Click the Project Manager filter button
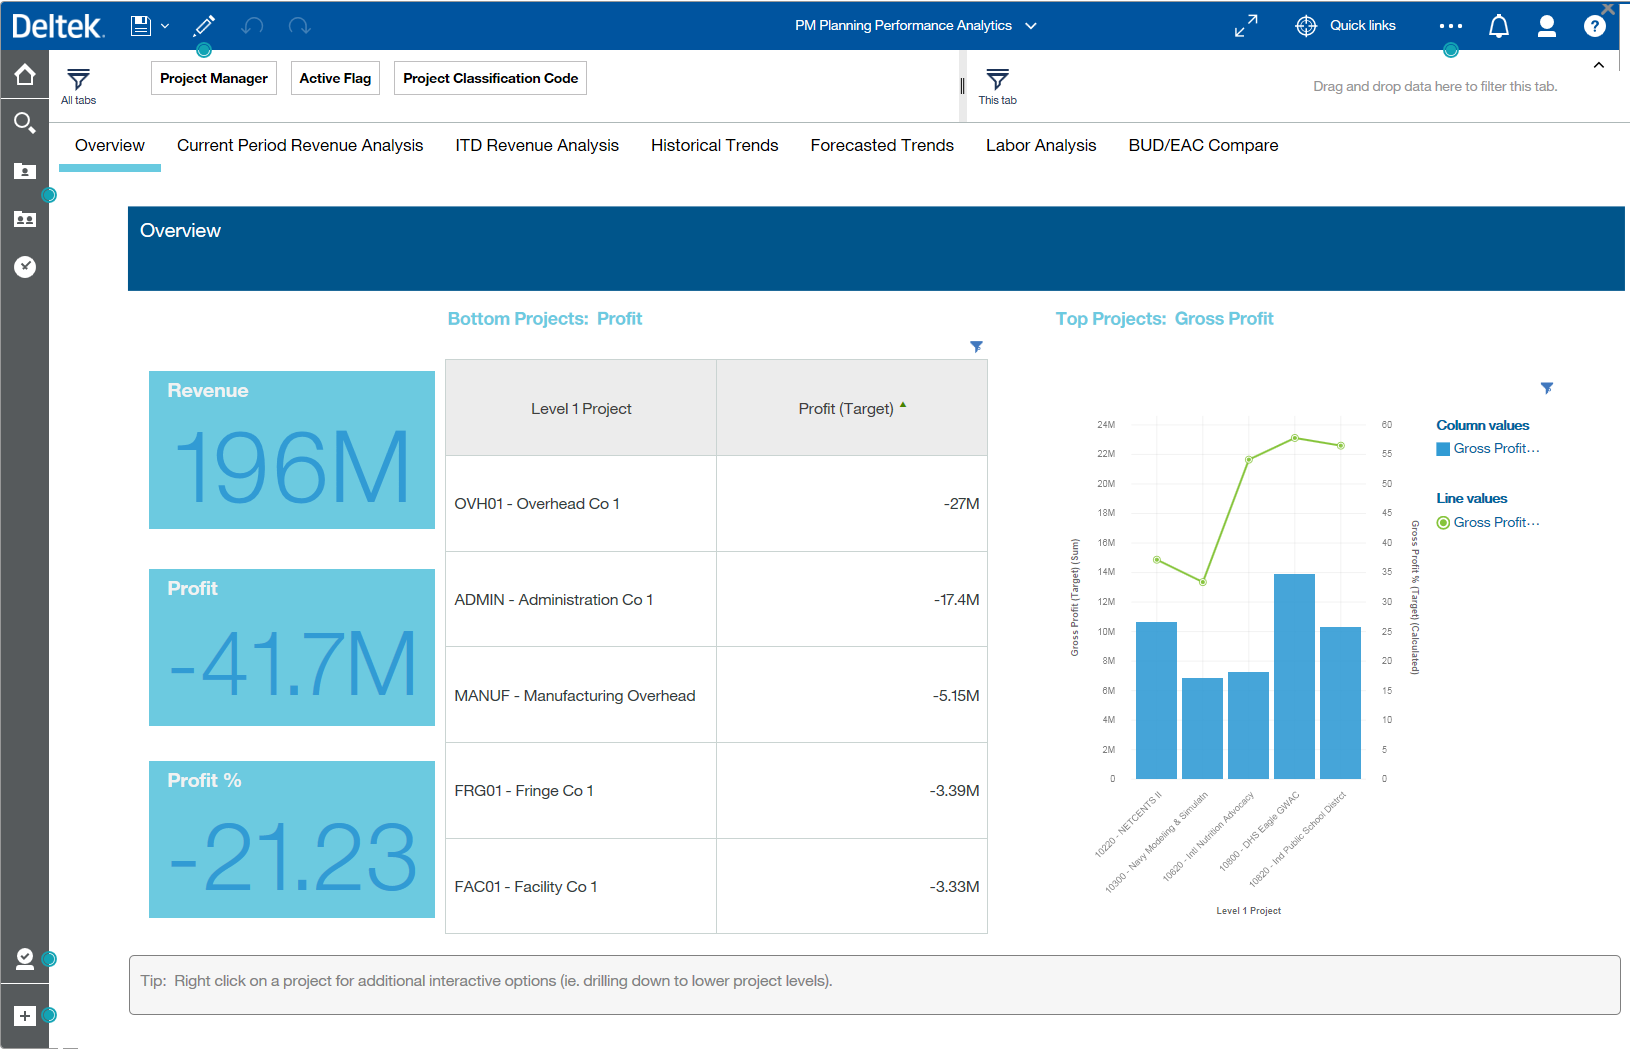The image size is (1630, 1052). pos(214,78)
